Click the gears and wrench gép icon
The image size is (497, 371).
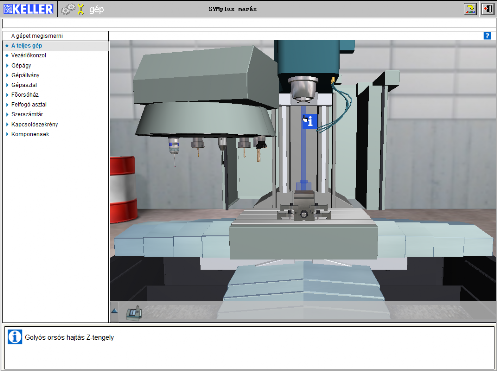83,9
